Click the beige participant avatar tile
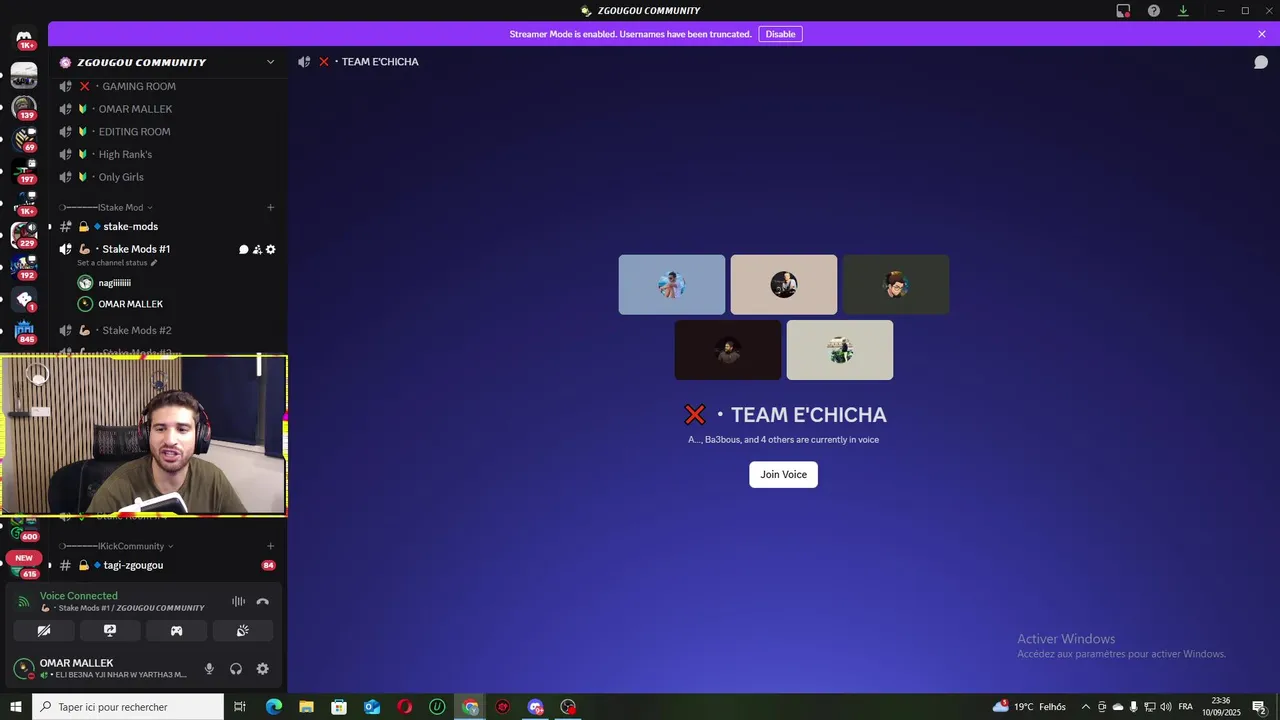 coord(784,285)
